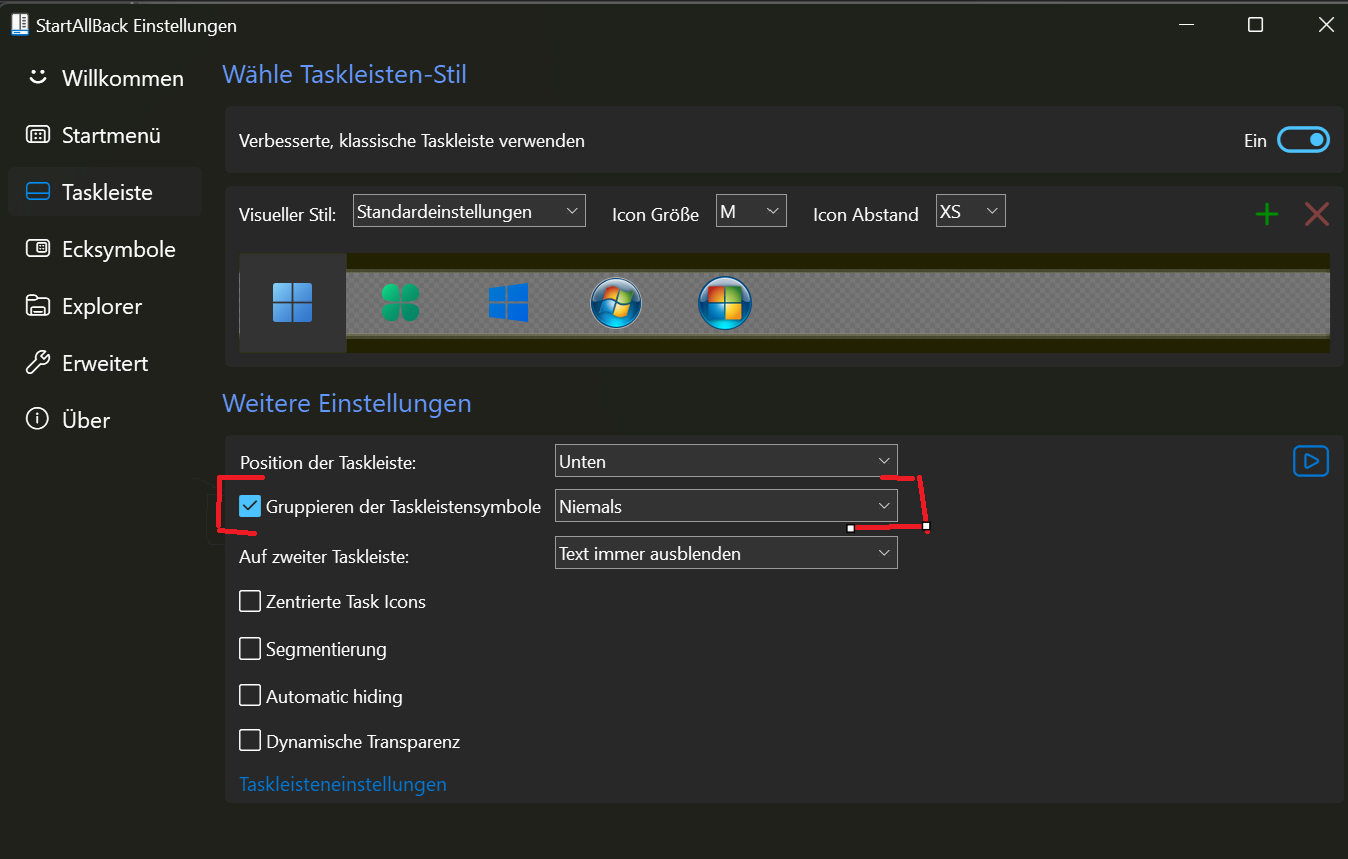Image resolution: width=1348 pixels, height=859 pixels.
Task: Enable Zentrierte Task Icons
Action: [250, 602]
